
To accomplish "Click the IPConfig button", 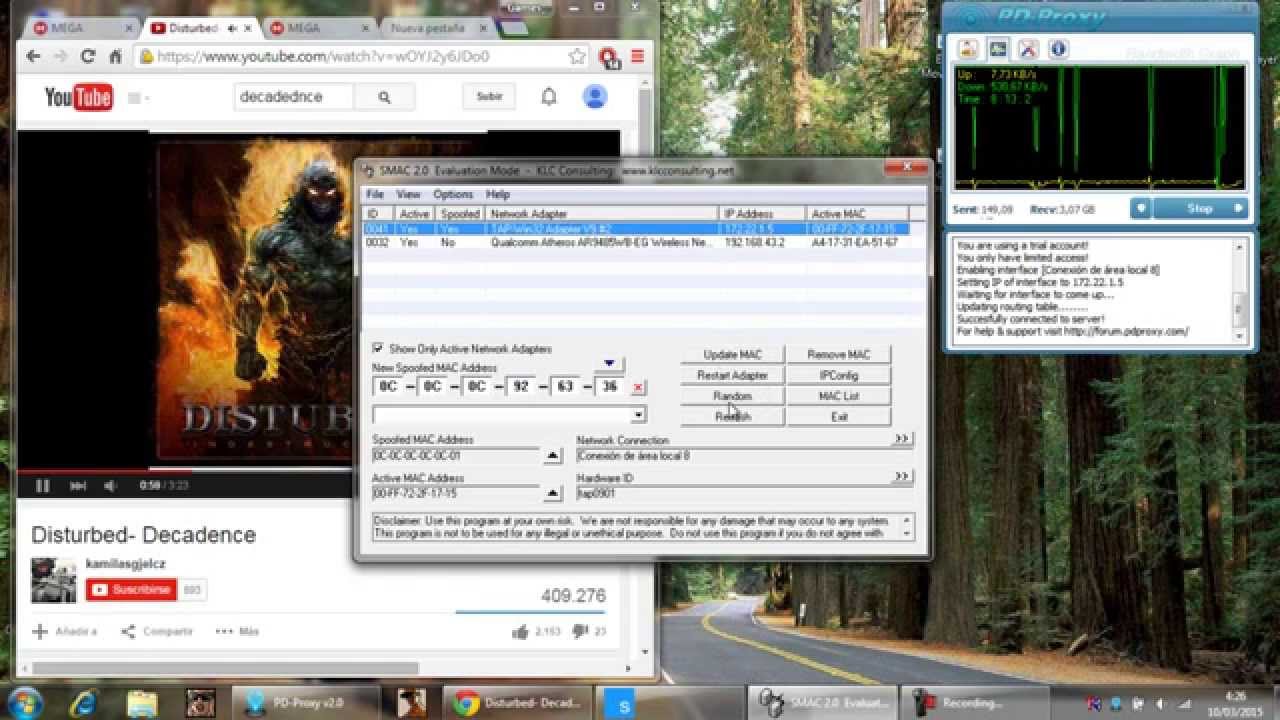I will tap(838, 376).
